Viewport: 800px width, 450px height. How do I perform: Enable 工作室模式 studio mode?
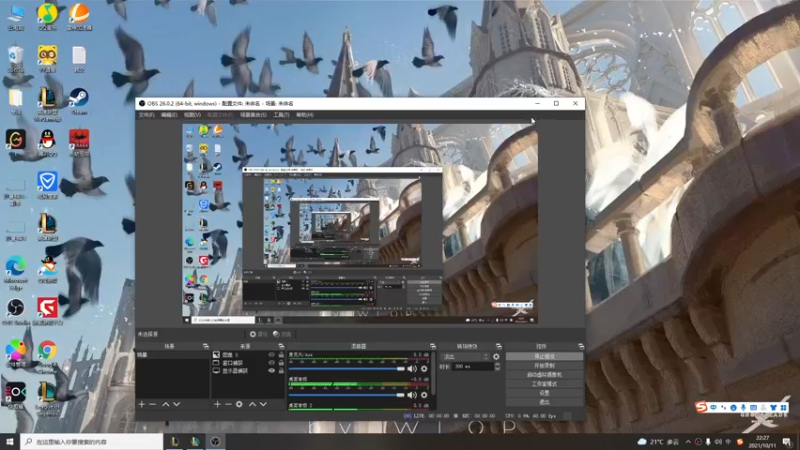[544, 384]
